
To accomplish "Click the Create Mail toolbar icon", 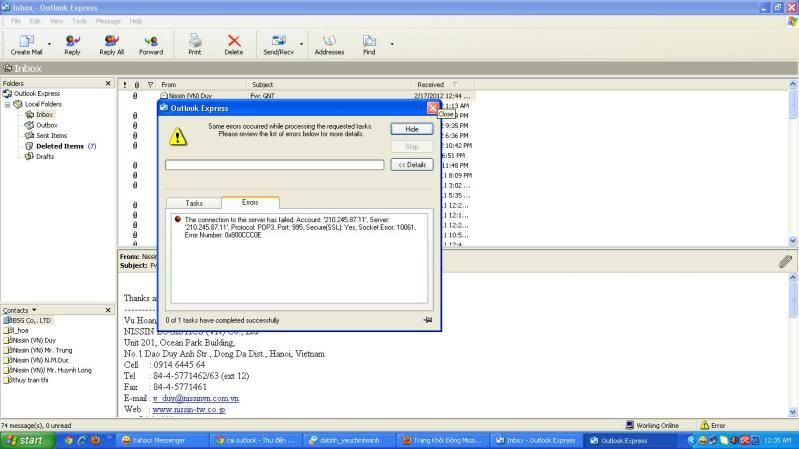I will coord(26,44).
